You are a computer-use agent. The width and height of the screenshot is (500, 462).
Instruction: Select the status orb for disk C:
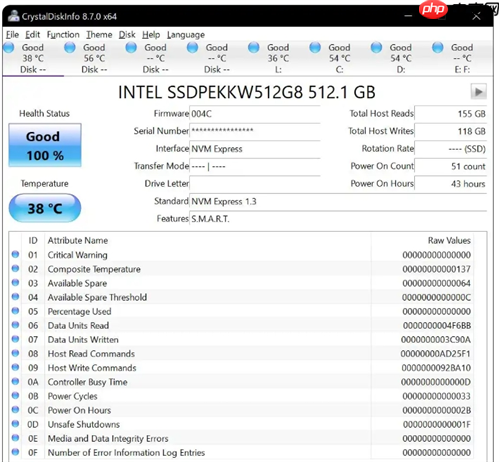pos(315,48)
